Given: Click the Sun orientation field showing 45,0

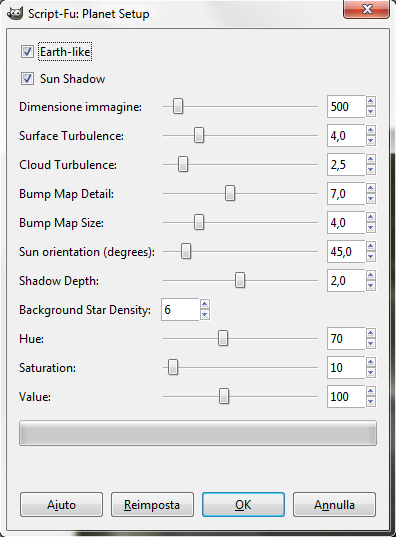Looking at the screenshot, I should [346, 252].
